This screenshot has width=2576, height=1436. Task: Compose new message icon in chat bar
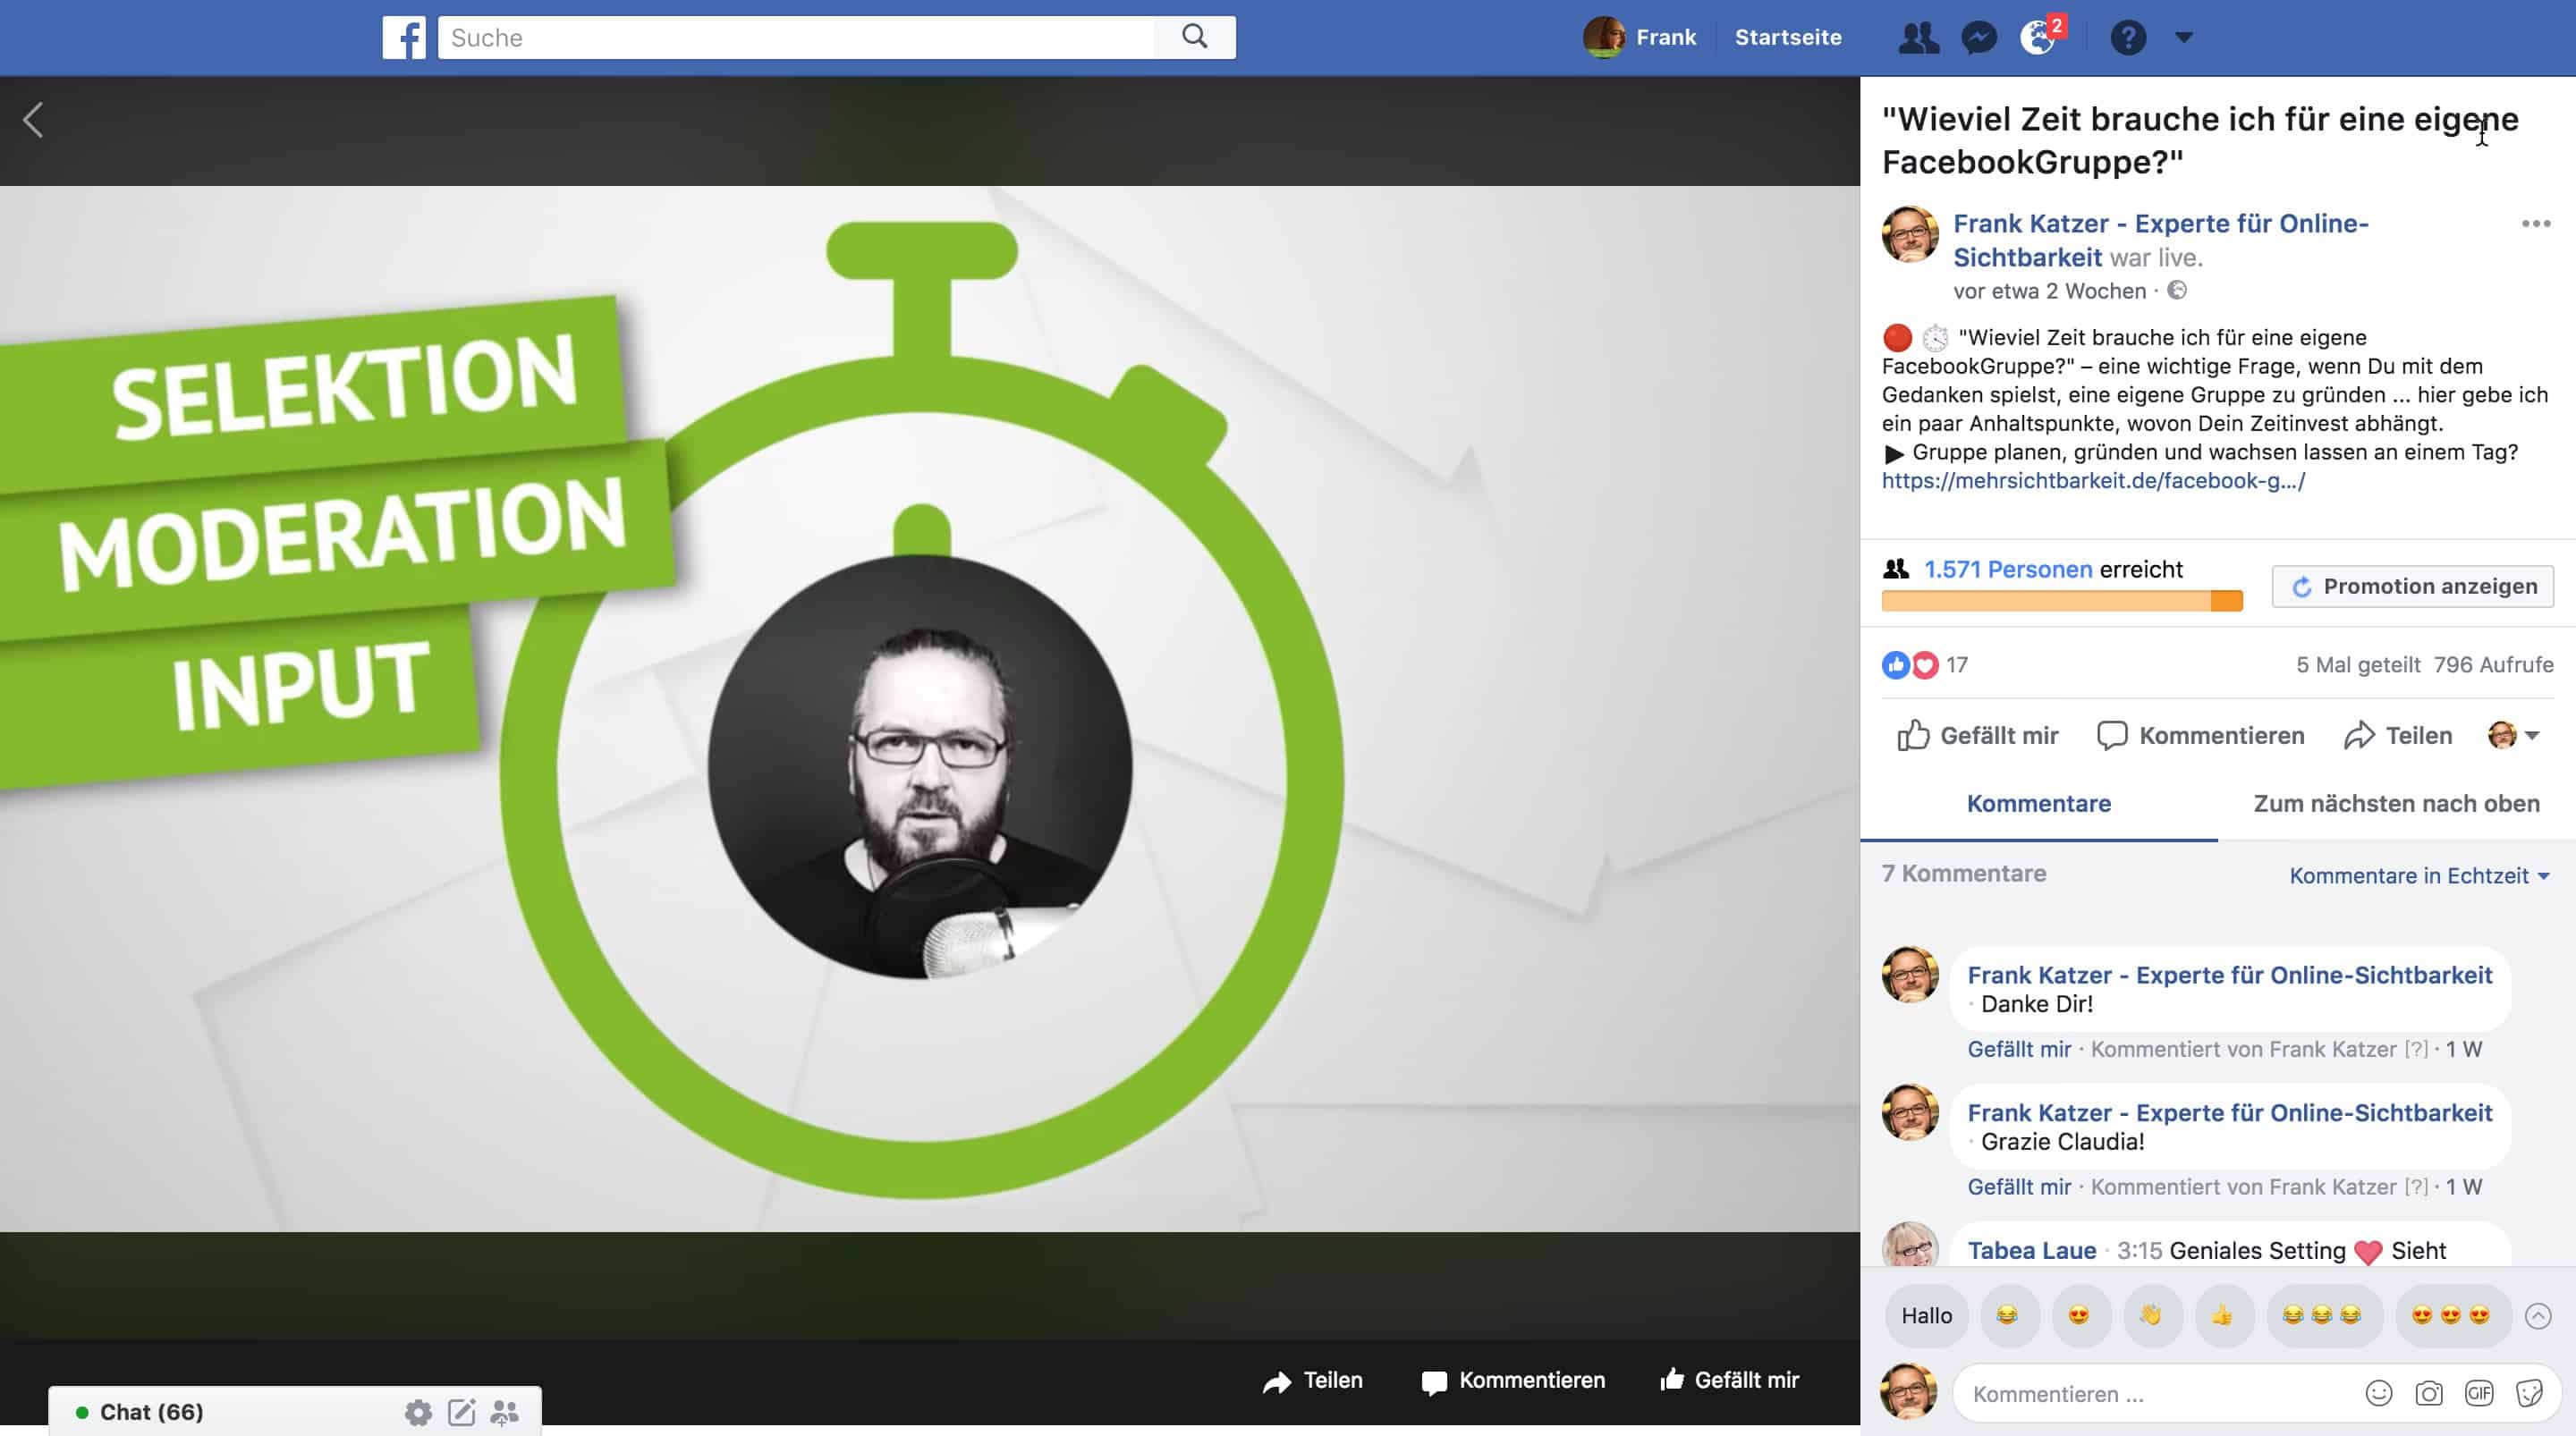(461, 1412)
